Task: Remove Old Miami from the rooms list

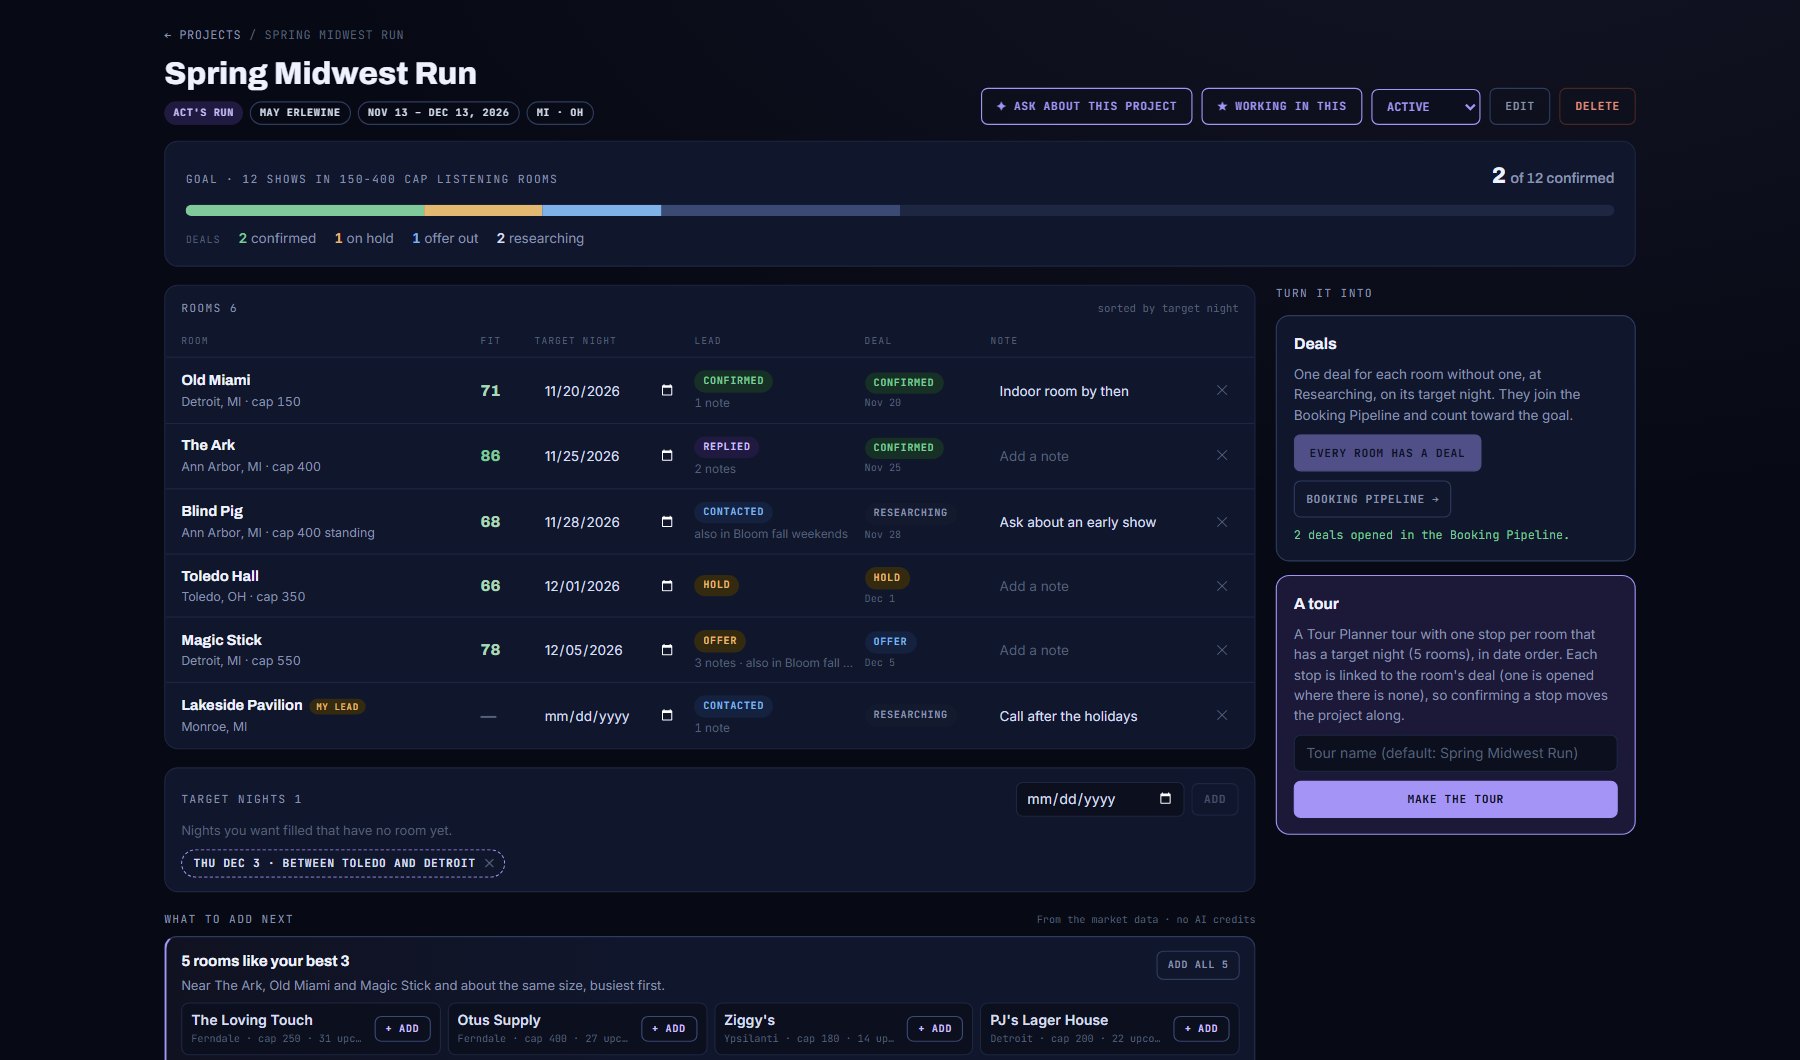Action: click(x=1222, y=390)
